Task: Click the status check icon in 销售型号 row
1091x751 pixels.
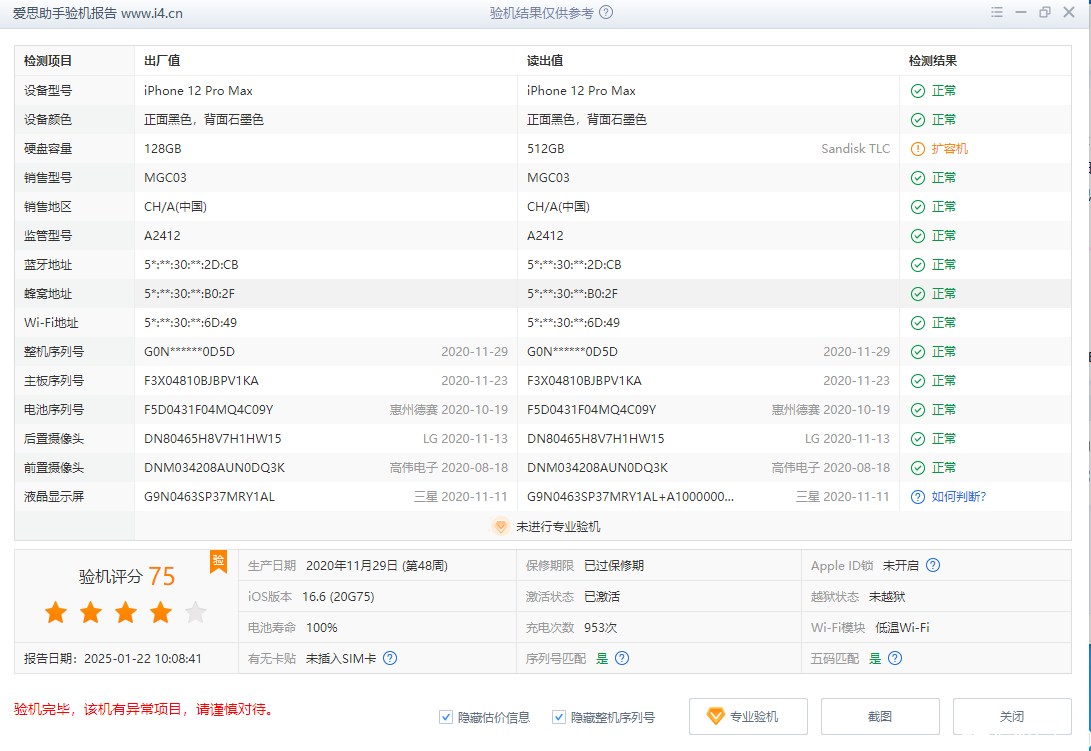Action: tap(918, 178)
